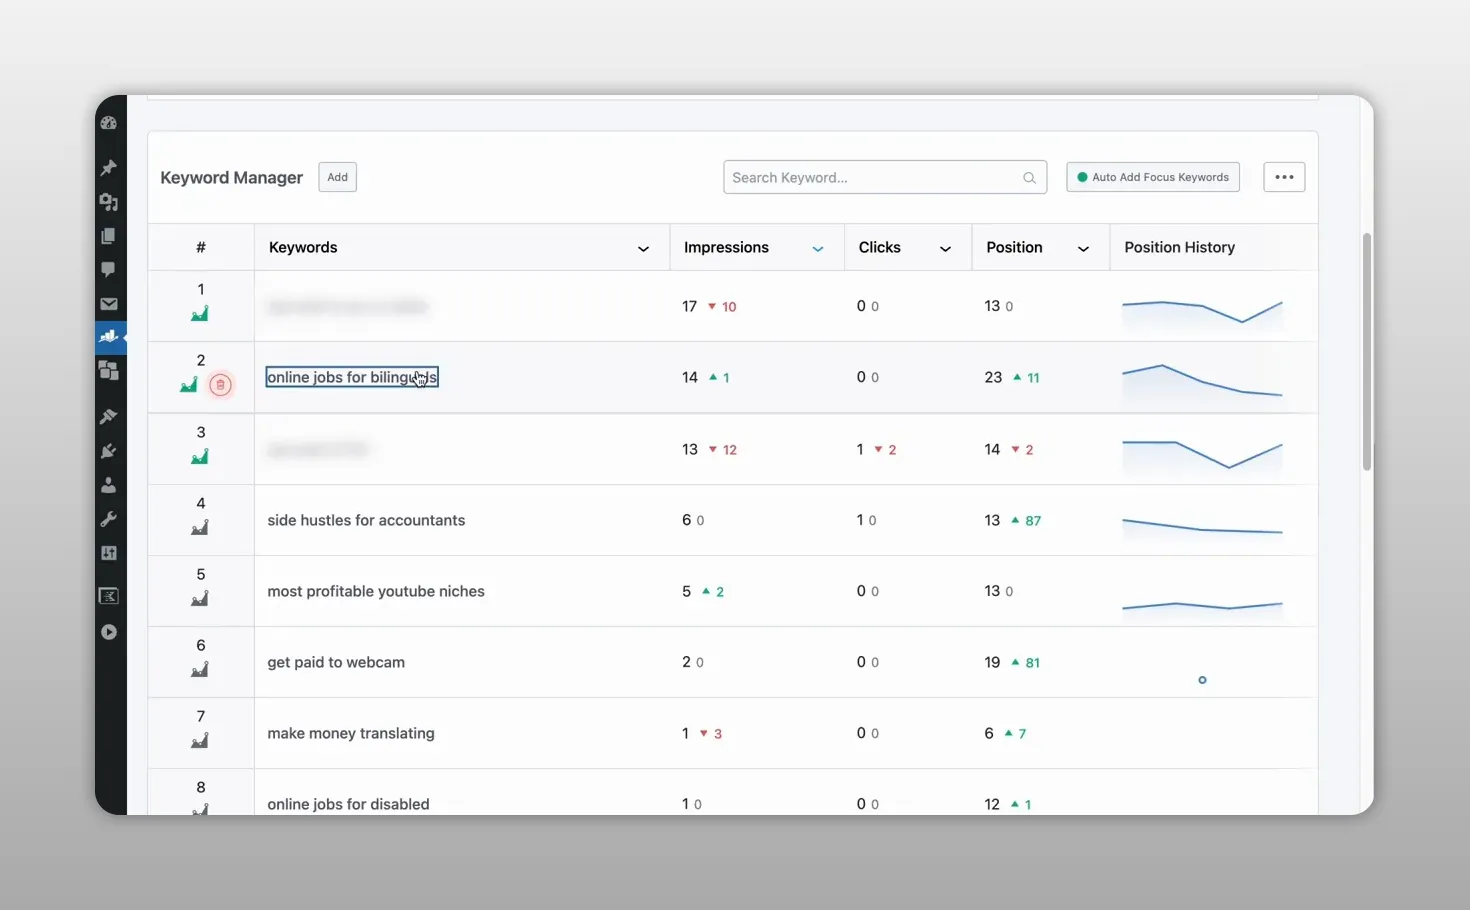Expand the Position column sort chevron

click(x=1083, y=249)
